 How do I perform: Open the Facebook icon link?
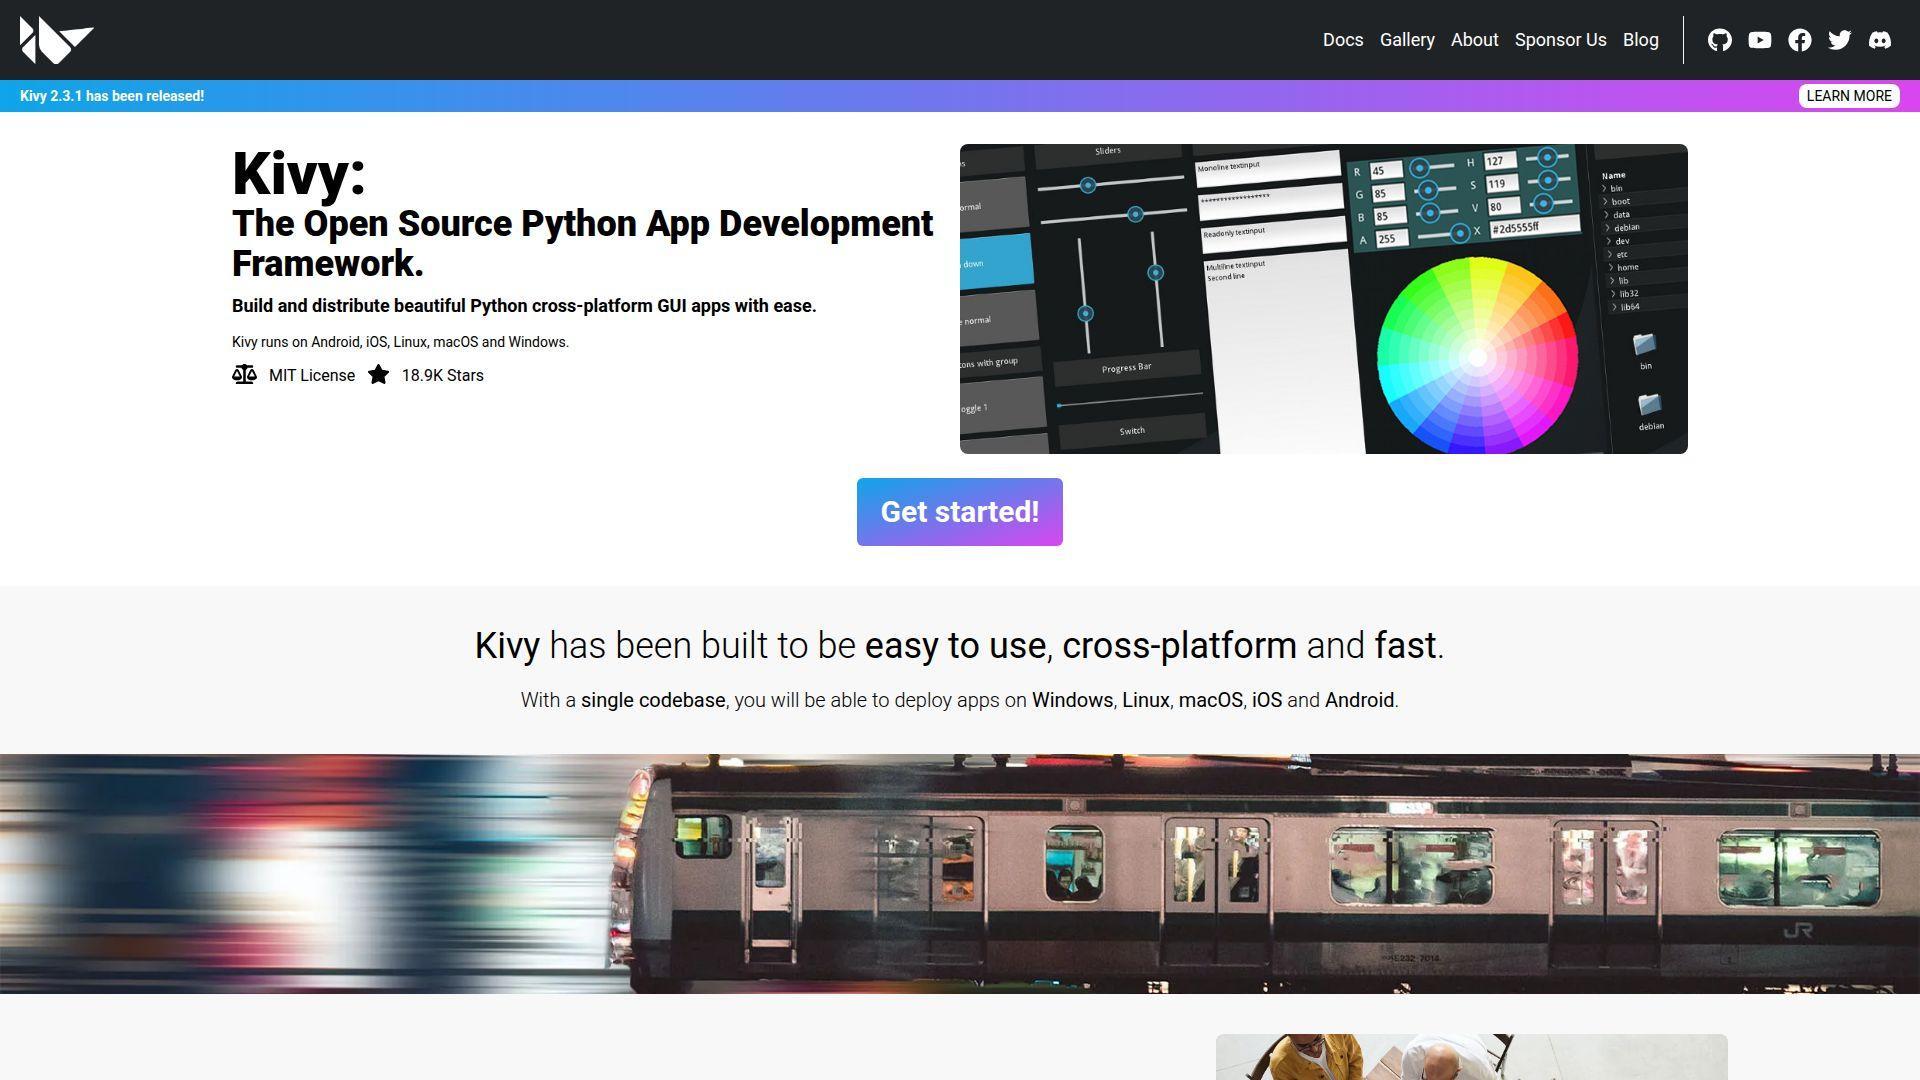point(1799,40)
